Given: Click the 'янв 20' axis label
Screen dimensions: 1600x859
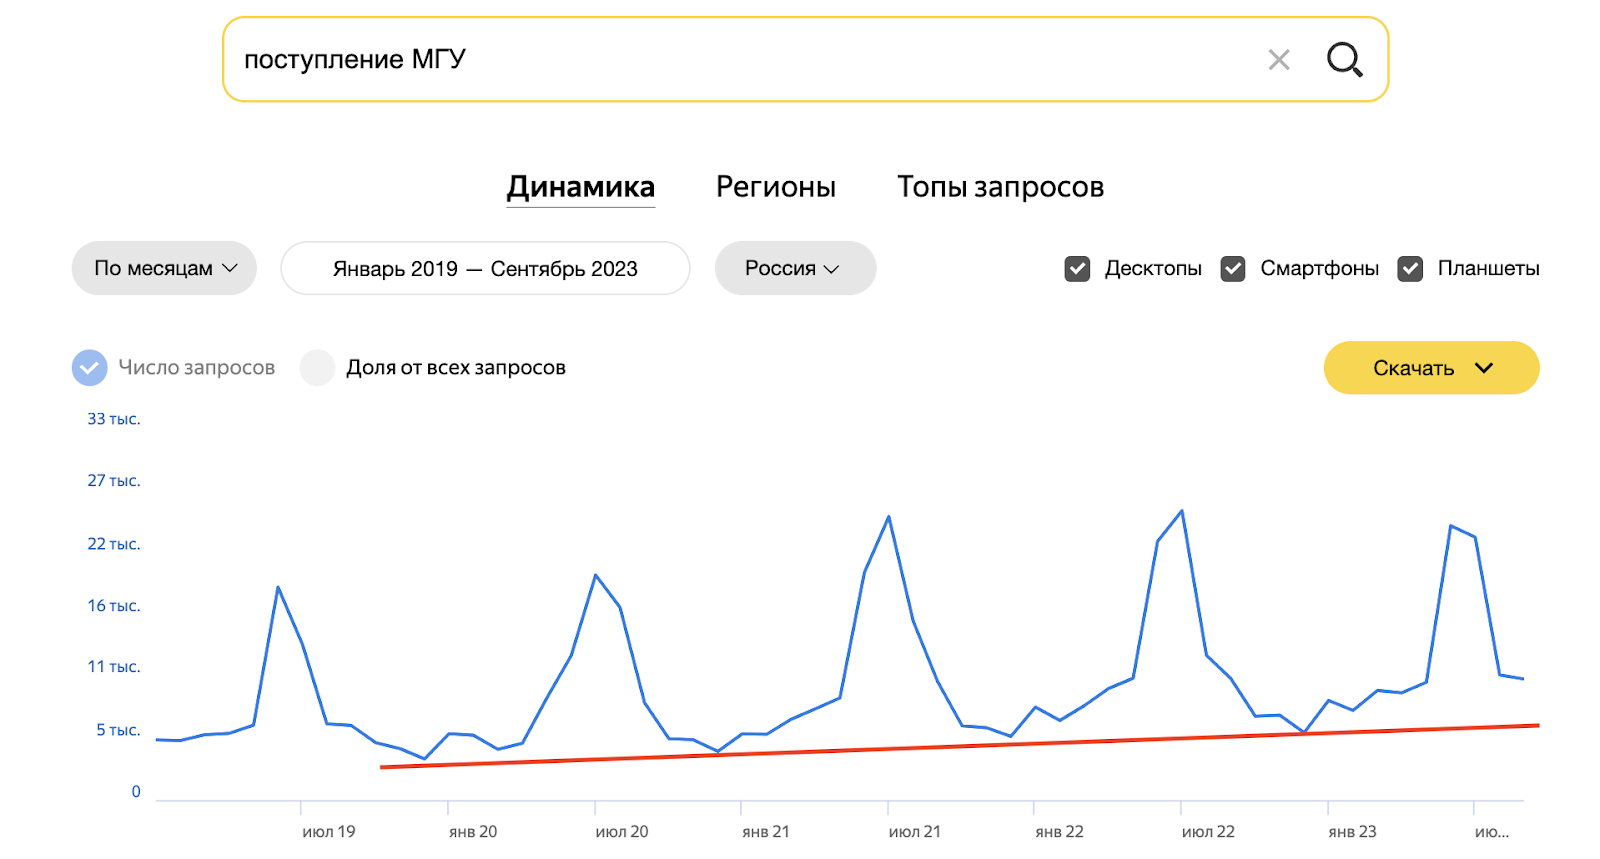Looking at the screenshot, I should pyautogui.click(x=473, y=831).
